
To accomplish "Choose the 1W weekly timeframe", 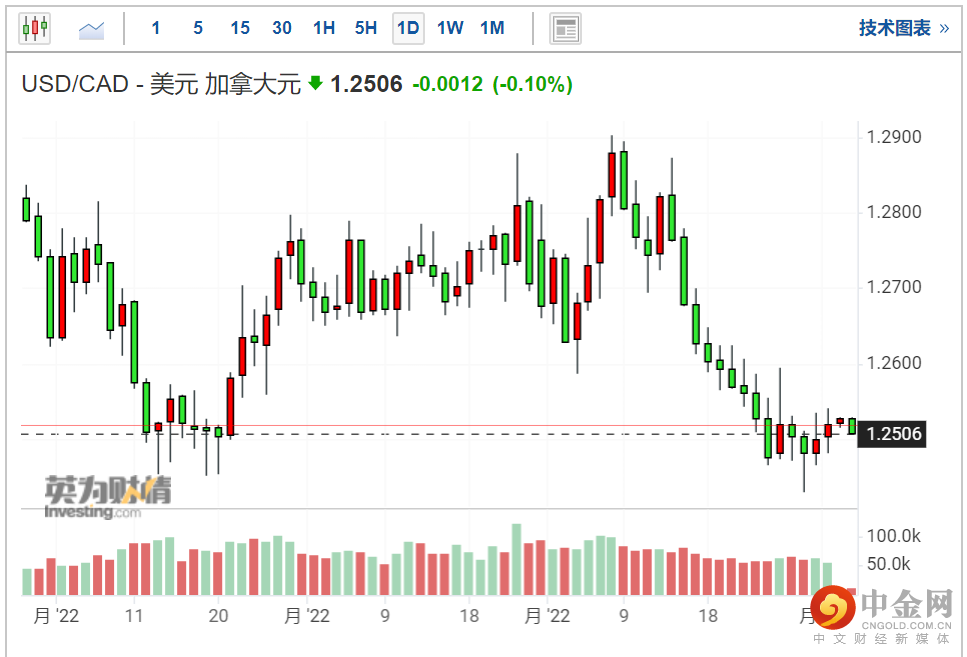I will click(450, 28).
